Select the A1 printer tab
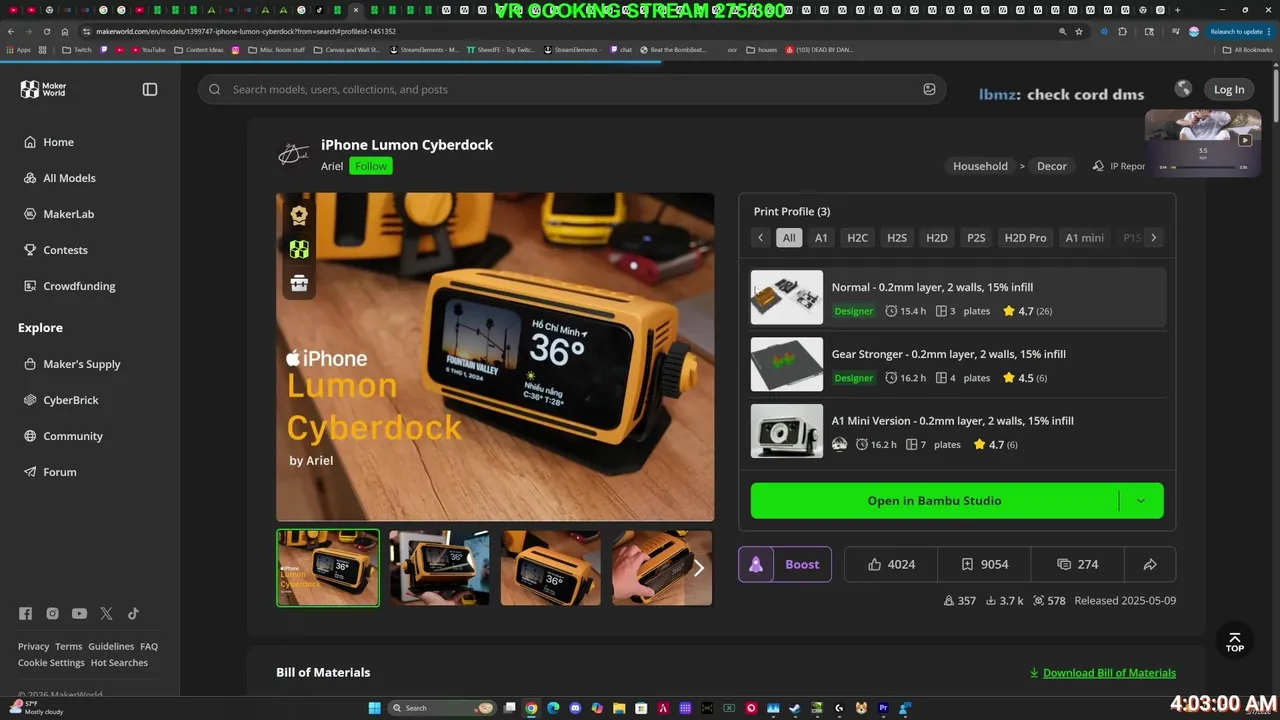Image resolution: width=1280 pixels, height=720 pixels. pos(821,238)
